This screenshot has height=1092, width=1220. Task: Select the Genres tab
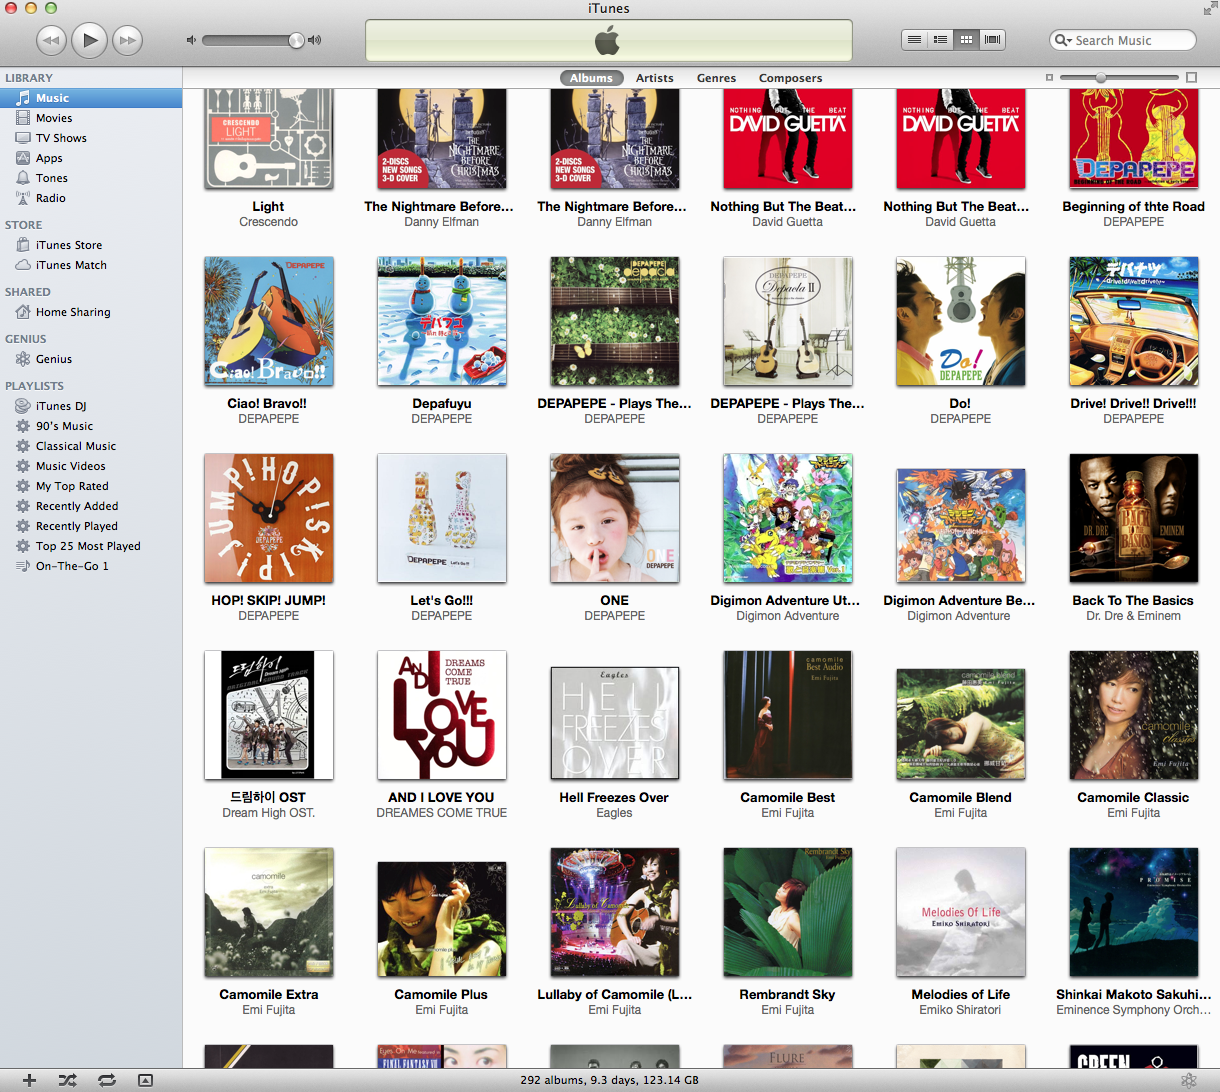(x=716, y=78)
